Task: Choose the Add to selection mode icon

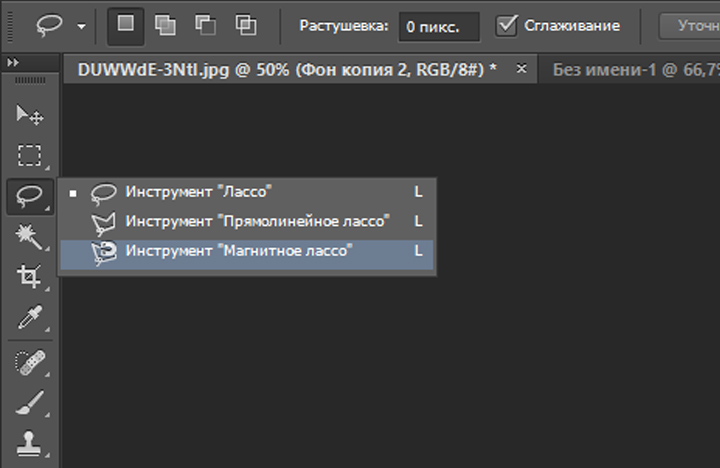Action: tap(165, 26)
